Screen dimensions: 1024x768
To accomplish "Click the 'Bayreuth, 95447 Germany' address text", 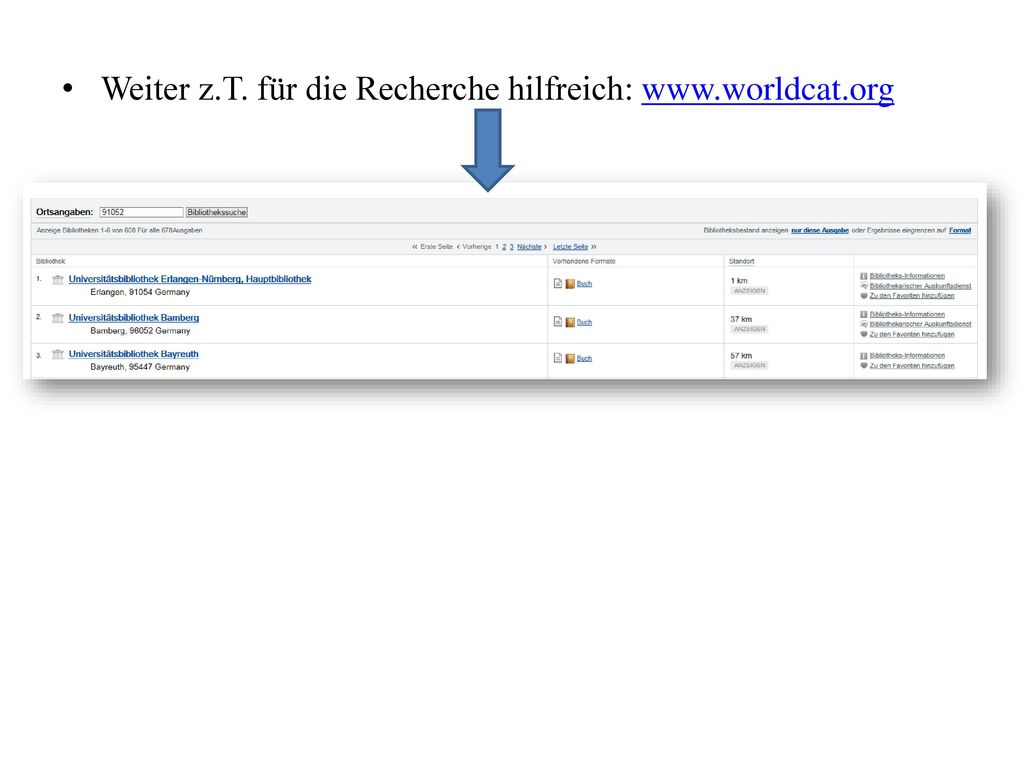I will 140,367.
